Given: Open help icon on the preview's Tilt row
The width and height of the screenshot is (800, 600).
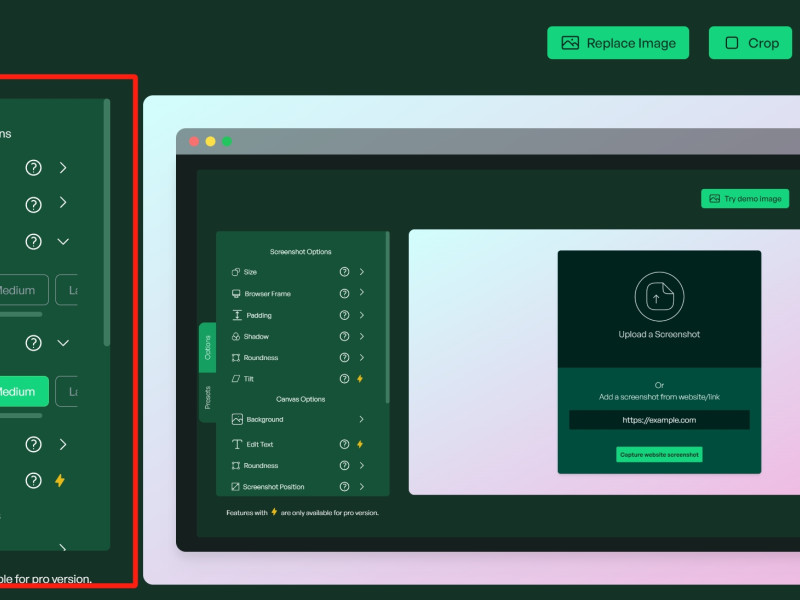Looking at the screenshot, I should 344,379.
